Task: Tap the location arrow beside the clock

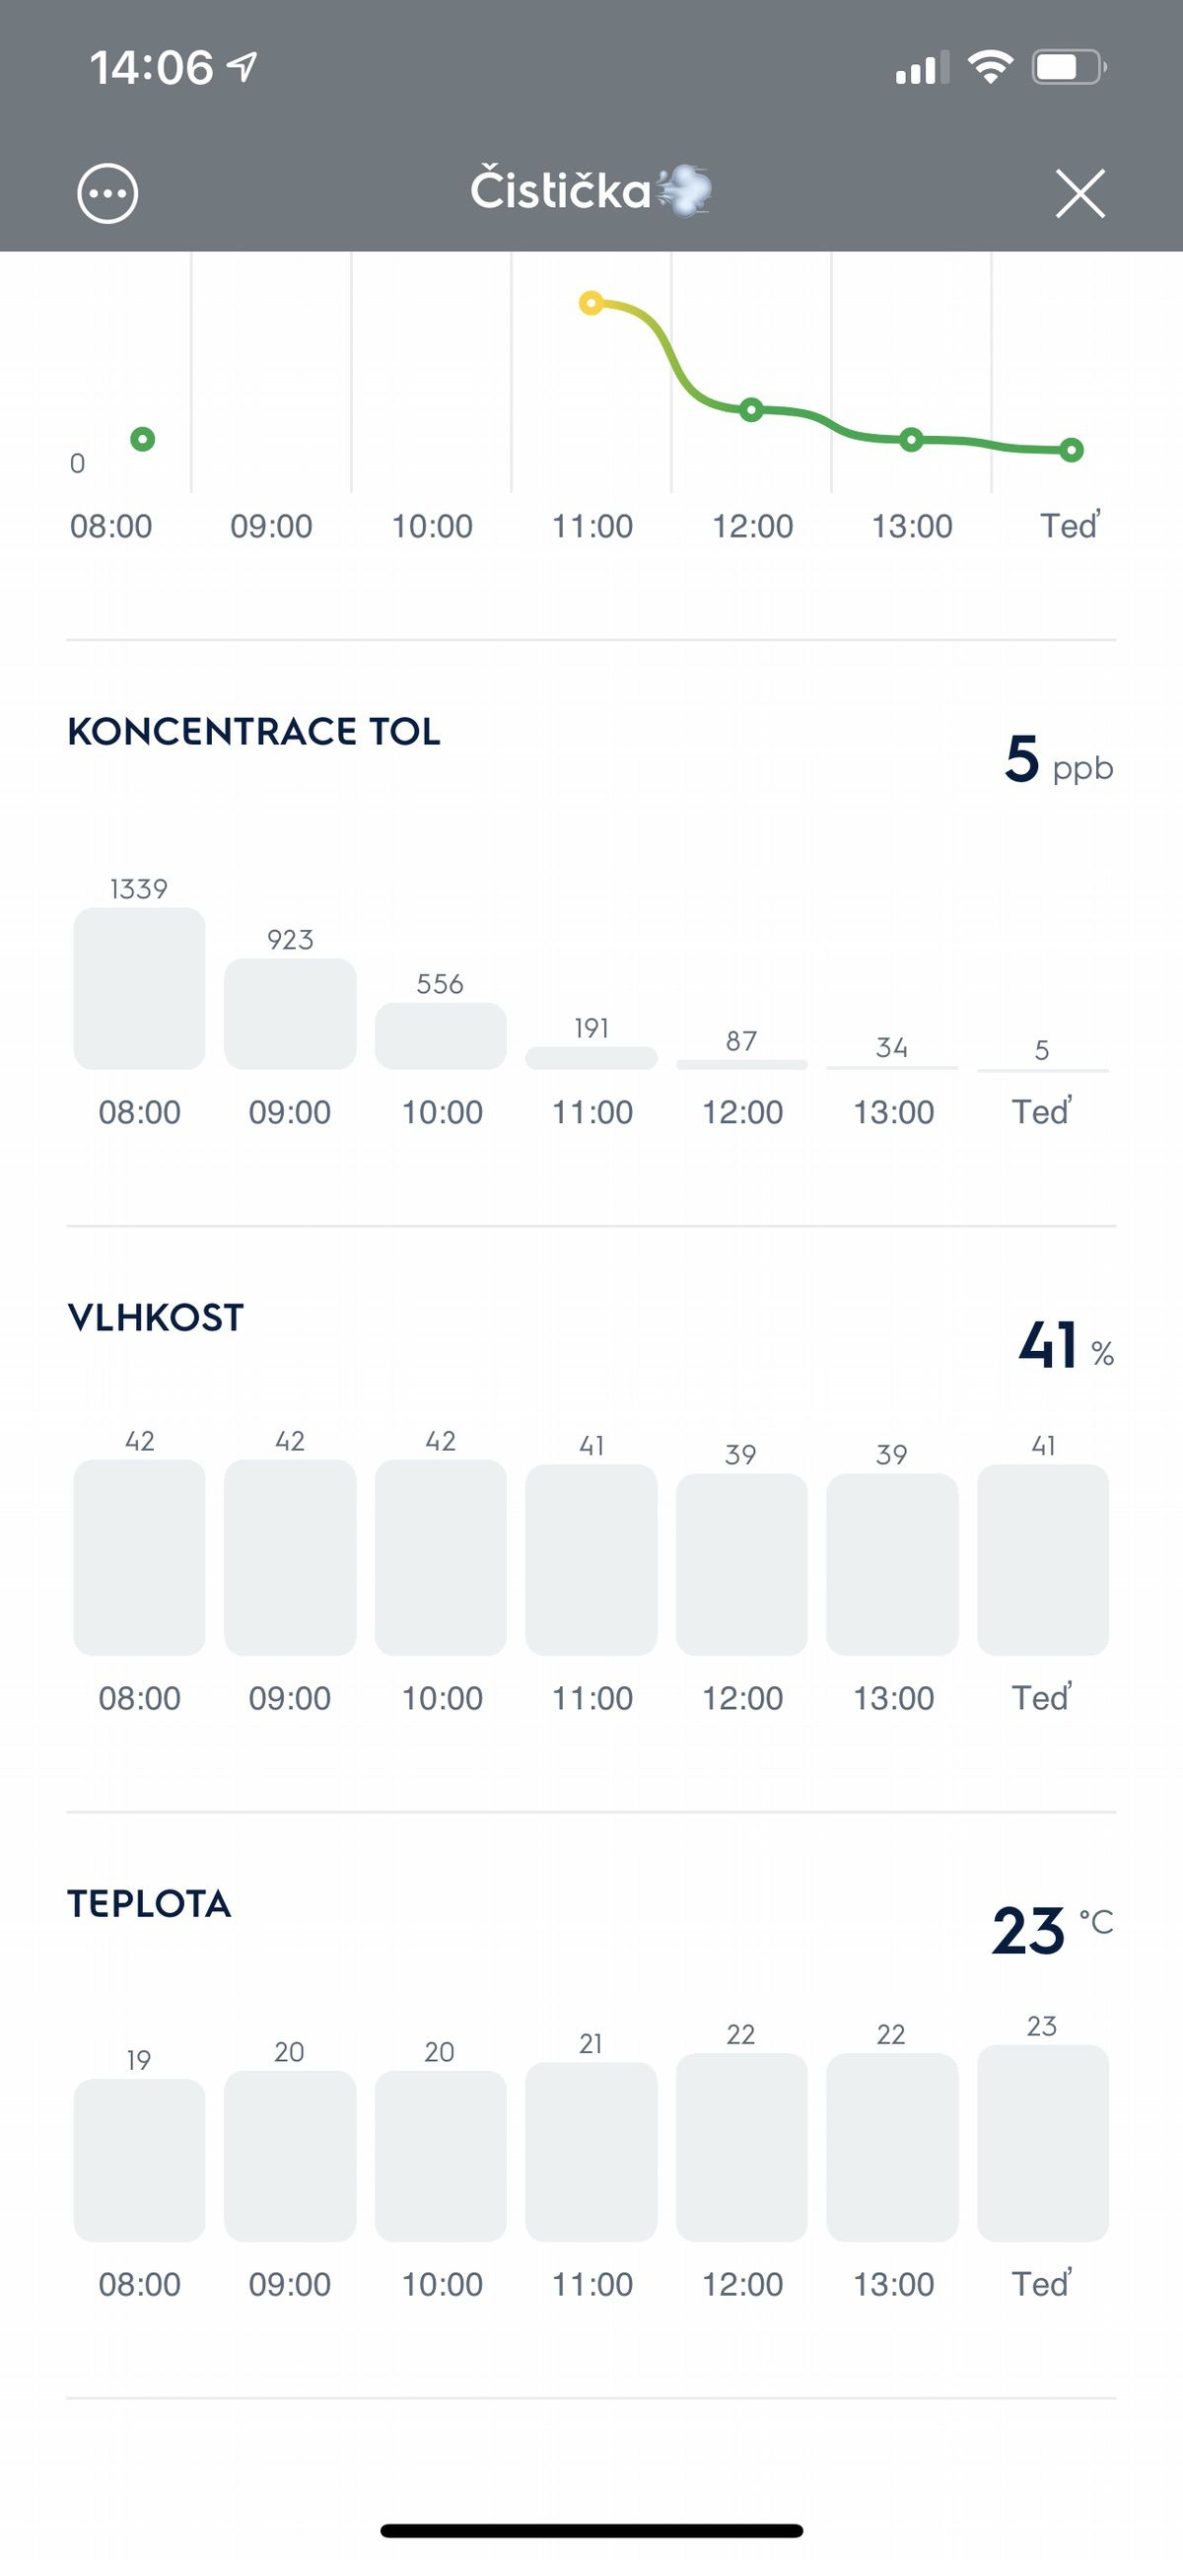Action: pos(242,67)
